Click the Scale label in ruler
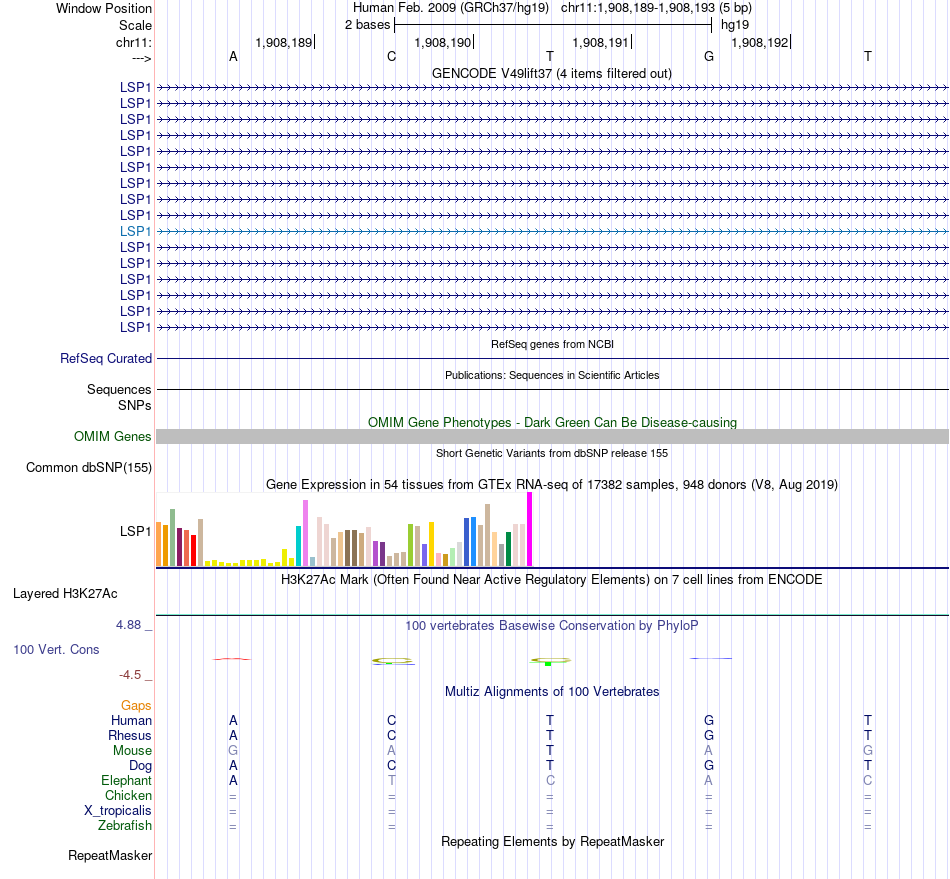Screen dimensions: 950x879 (135, 25)
